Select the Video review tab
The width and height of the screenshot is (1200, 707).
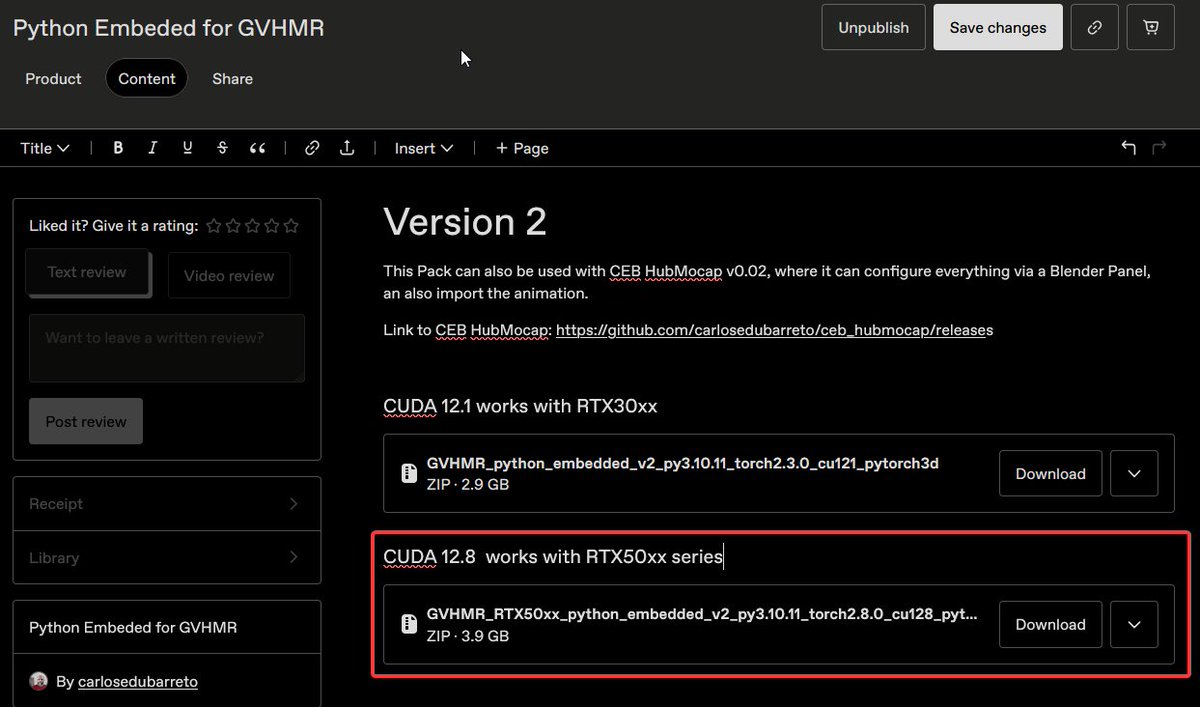pyautogui.click(x=229, y=276)
